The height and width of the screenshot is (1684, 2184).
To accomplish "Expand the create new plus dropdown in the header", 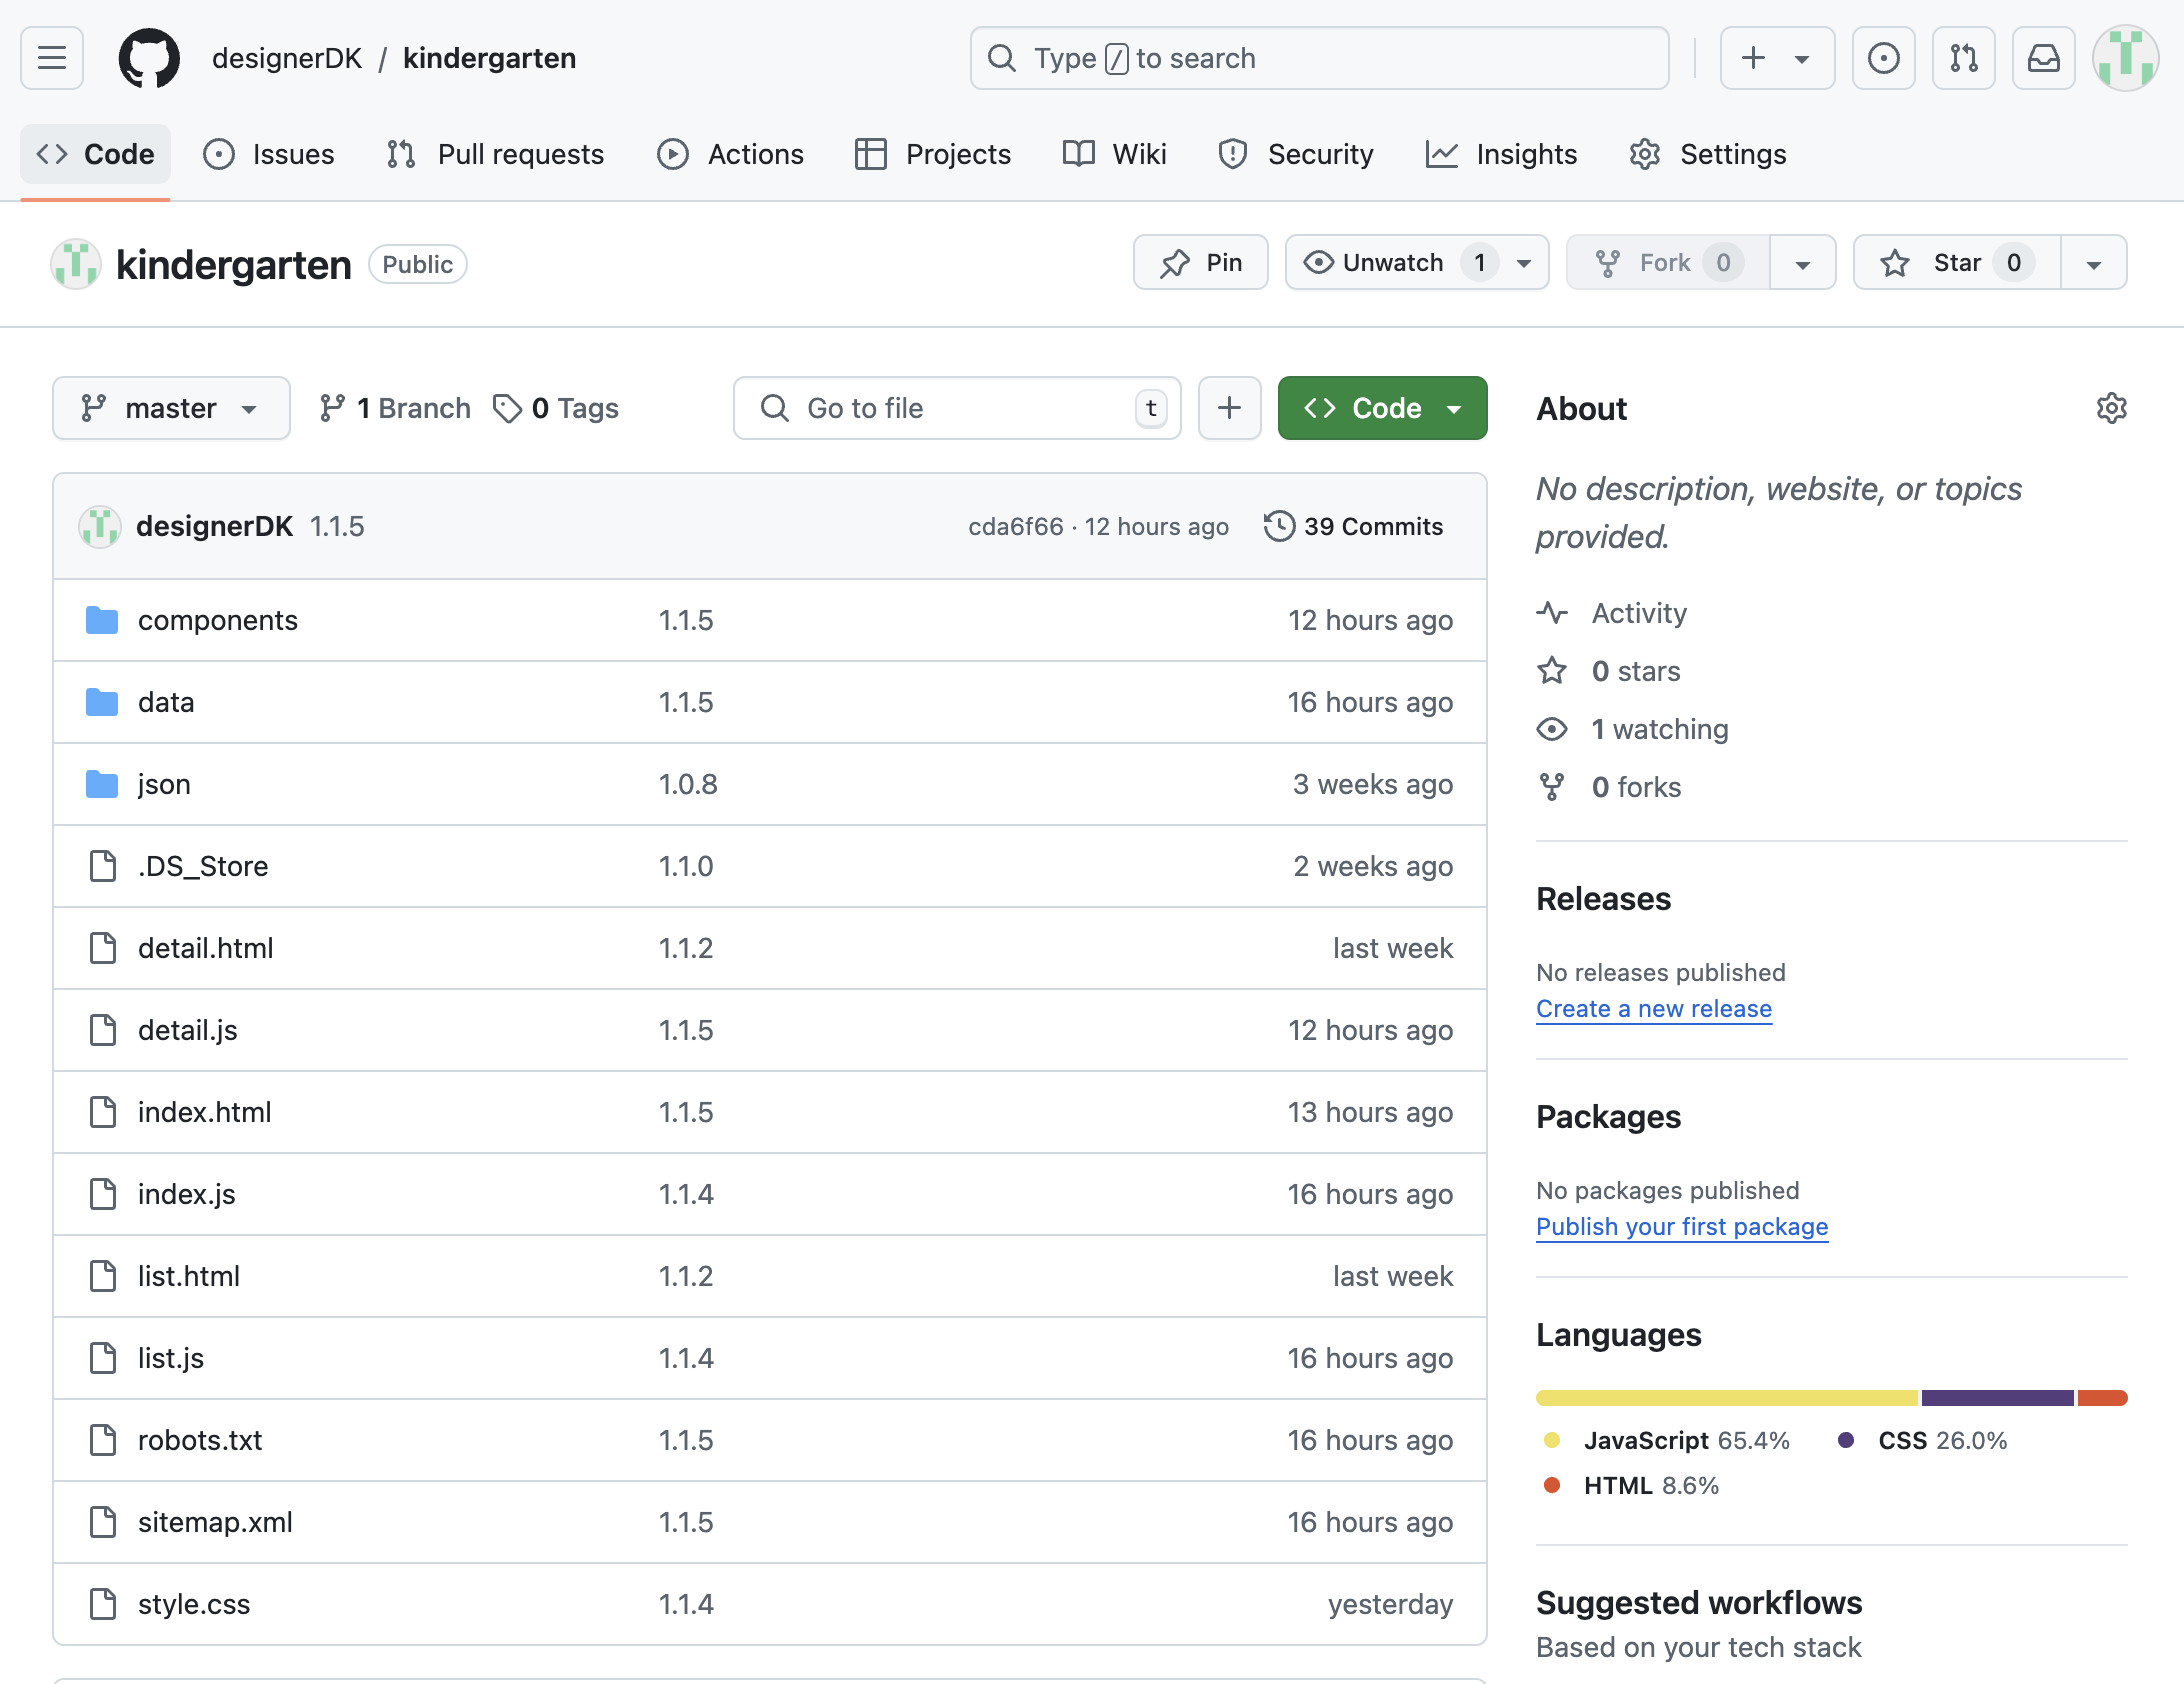I will tap(1776, 58).
